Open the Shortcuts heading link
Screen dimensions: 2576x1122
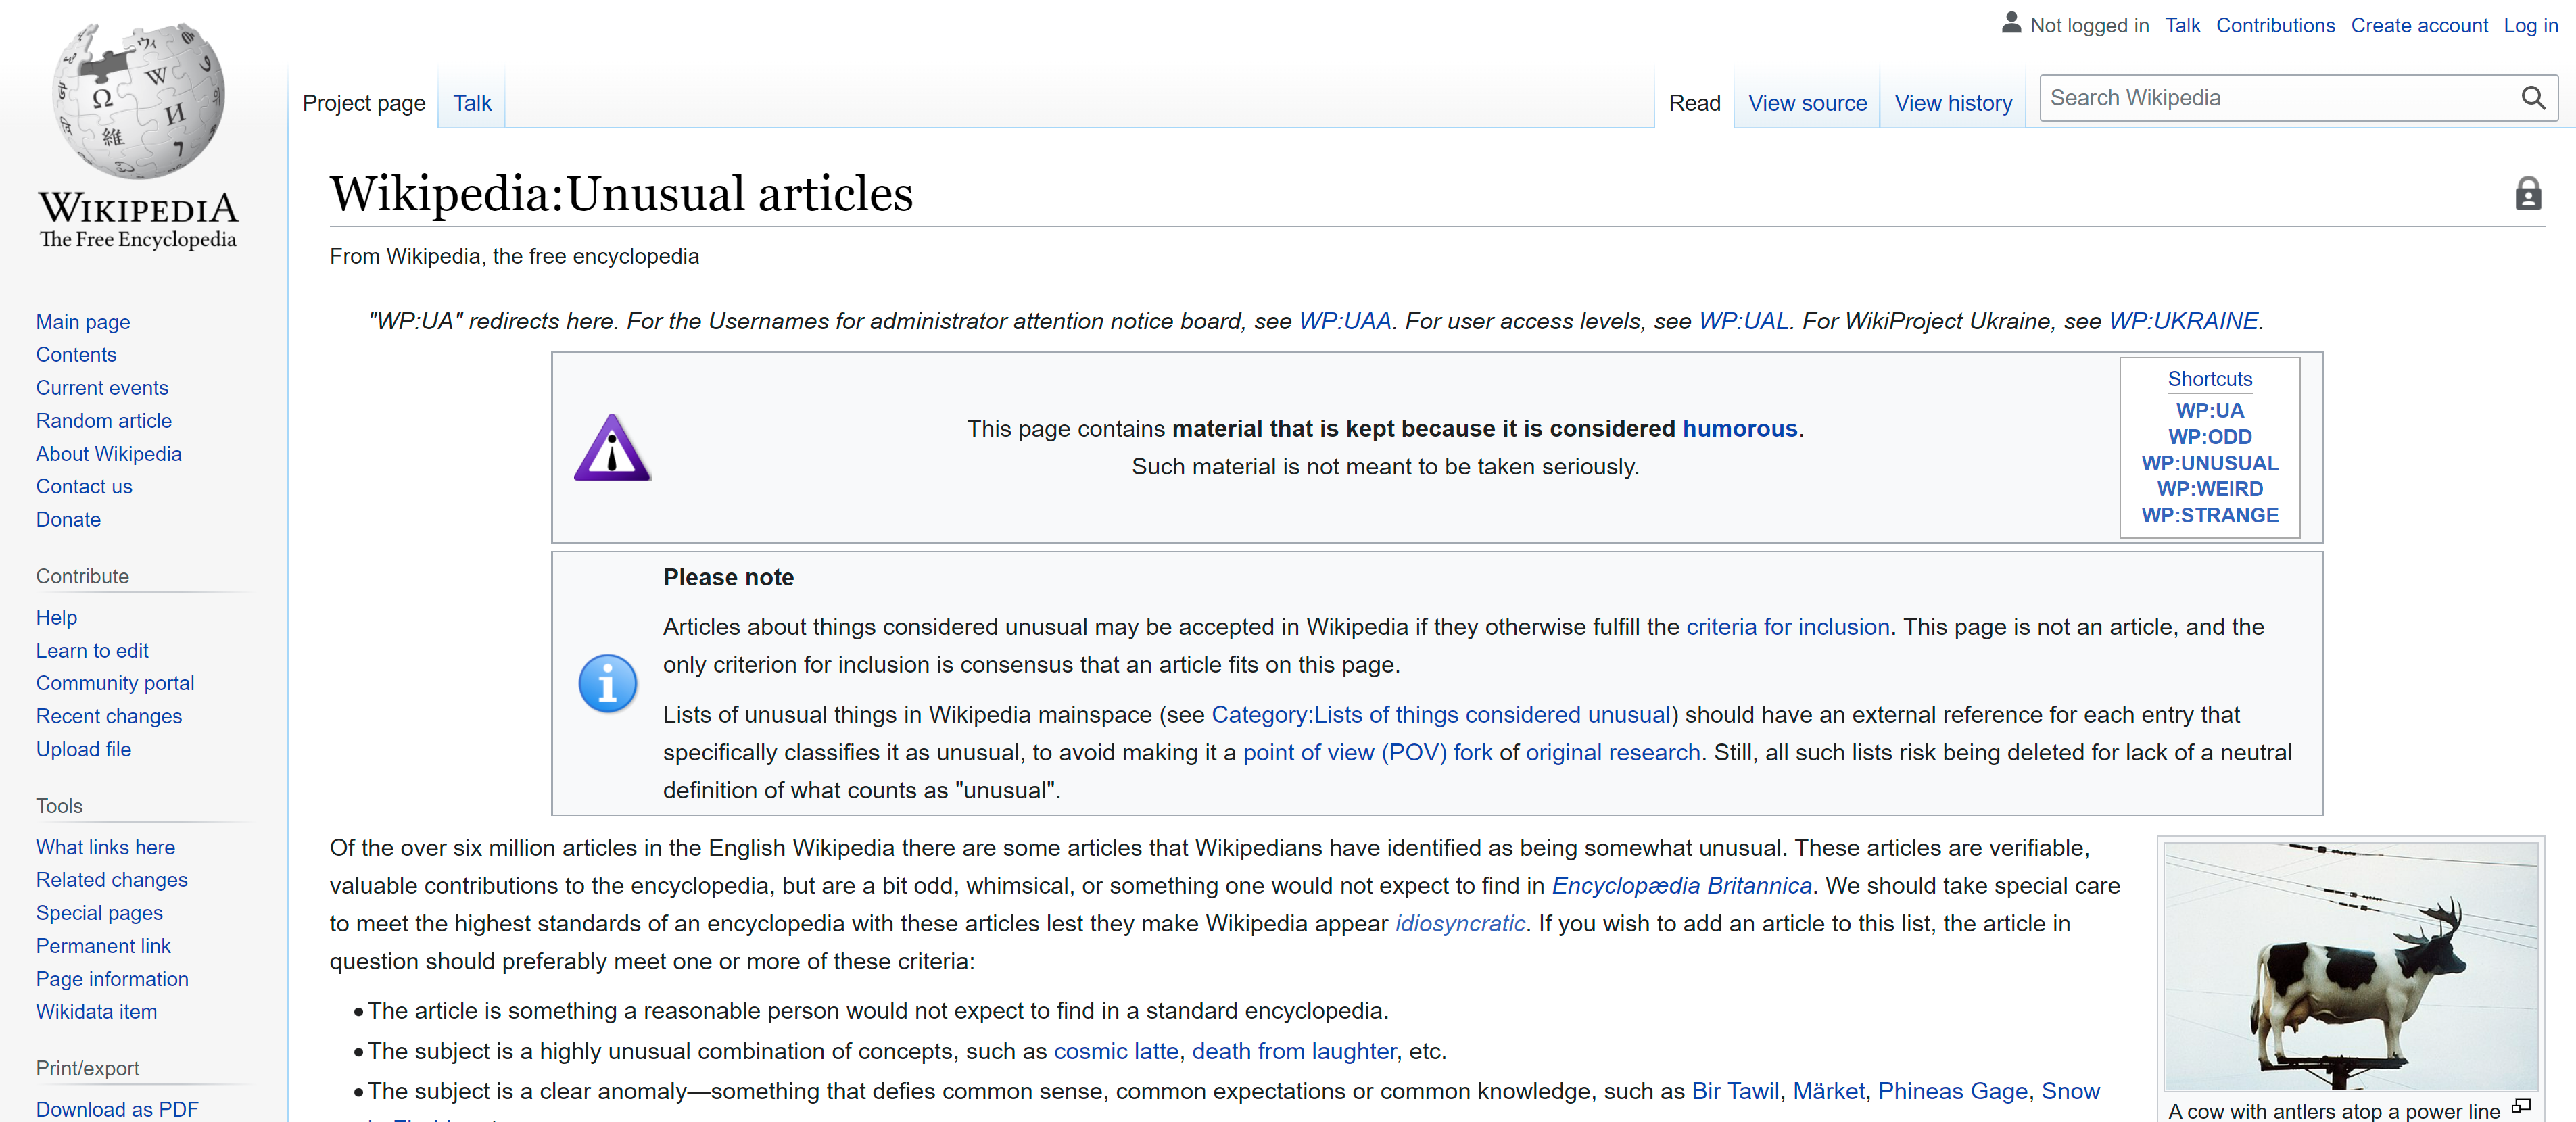point(2210,379)
